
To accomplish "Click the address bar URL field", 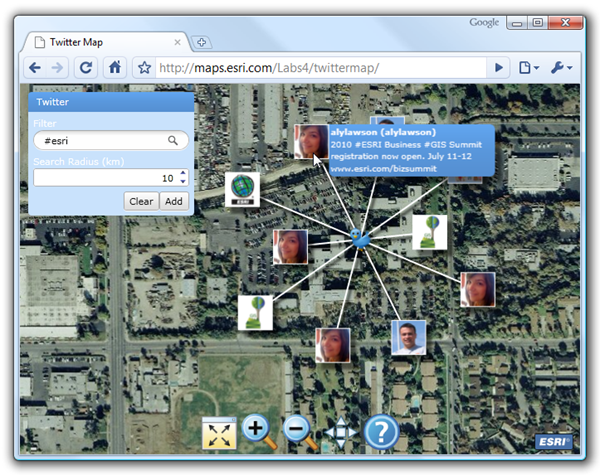I will [321, 68].
